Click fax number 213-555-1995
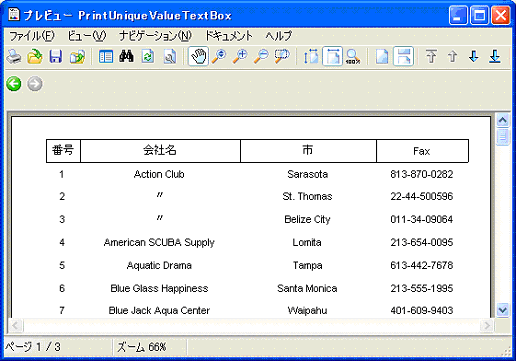 (x=422, y=289)
